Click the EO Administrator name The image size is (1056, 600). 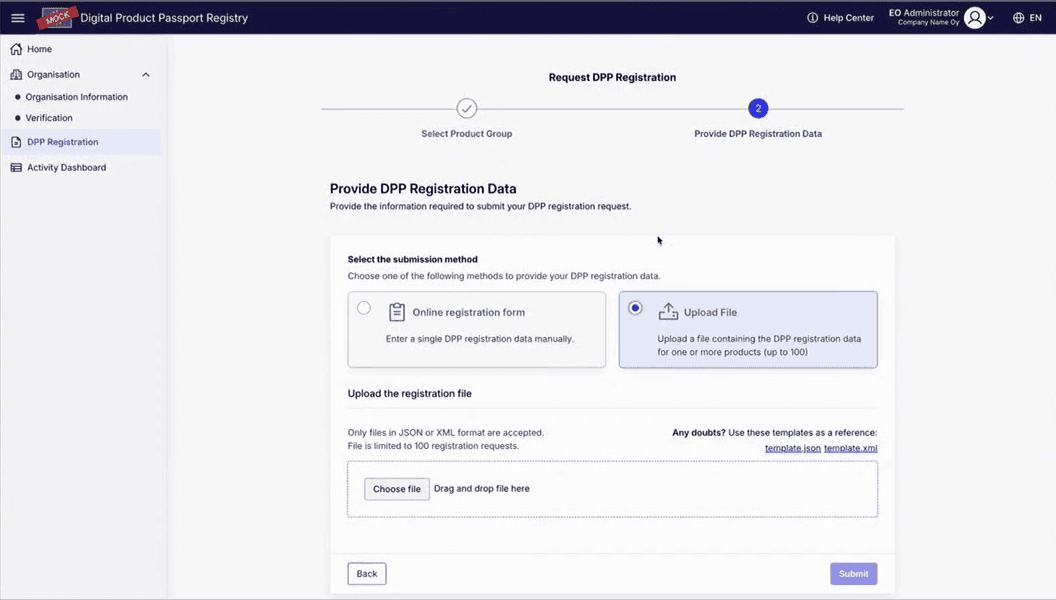[x=924, y=13]
